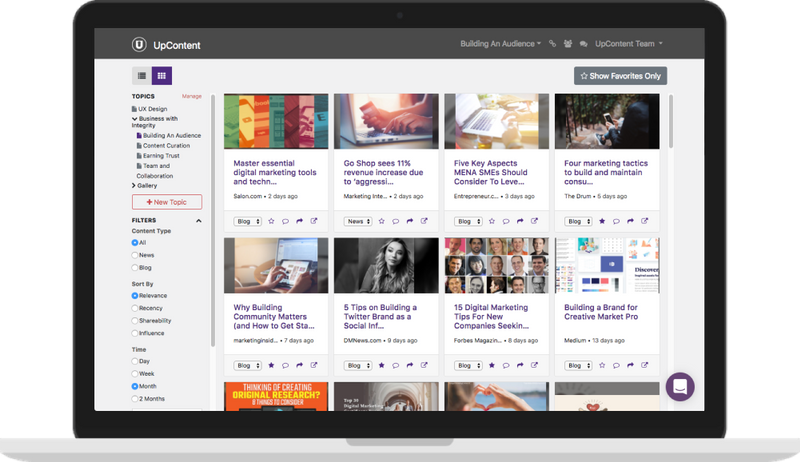The width and height of the screenshot is (800, 462).
Task: Share the Five Key Aspects MENA article
Action: click(520, 221)
